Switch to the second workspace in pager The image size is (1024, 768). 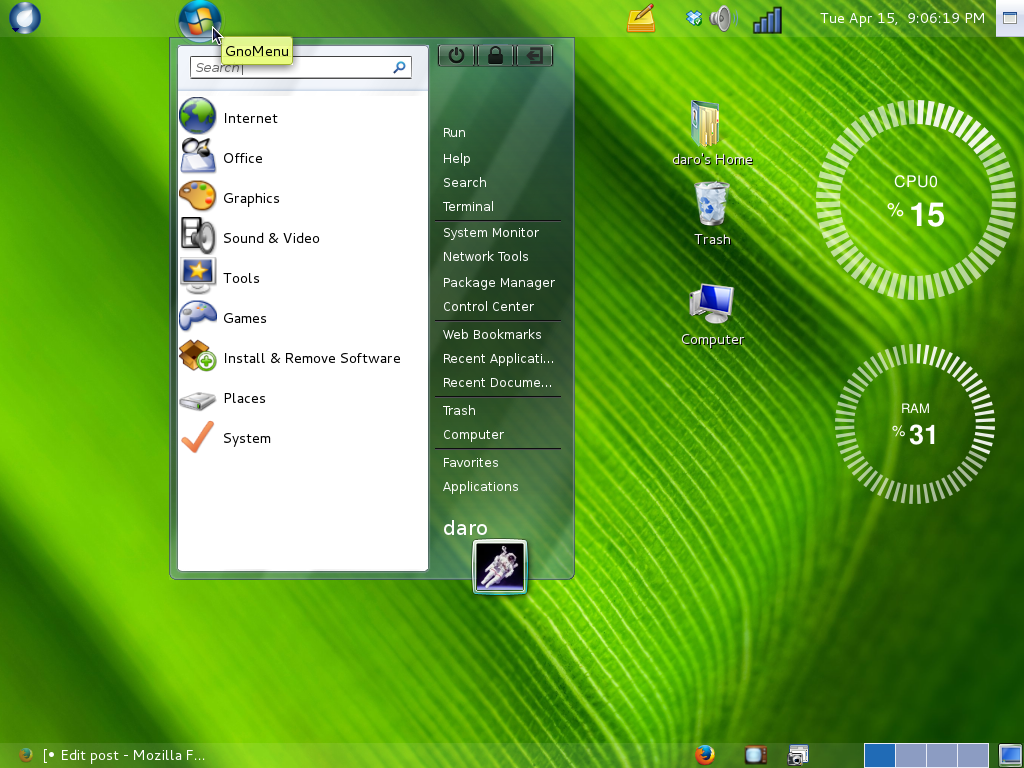[911, 755]
